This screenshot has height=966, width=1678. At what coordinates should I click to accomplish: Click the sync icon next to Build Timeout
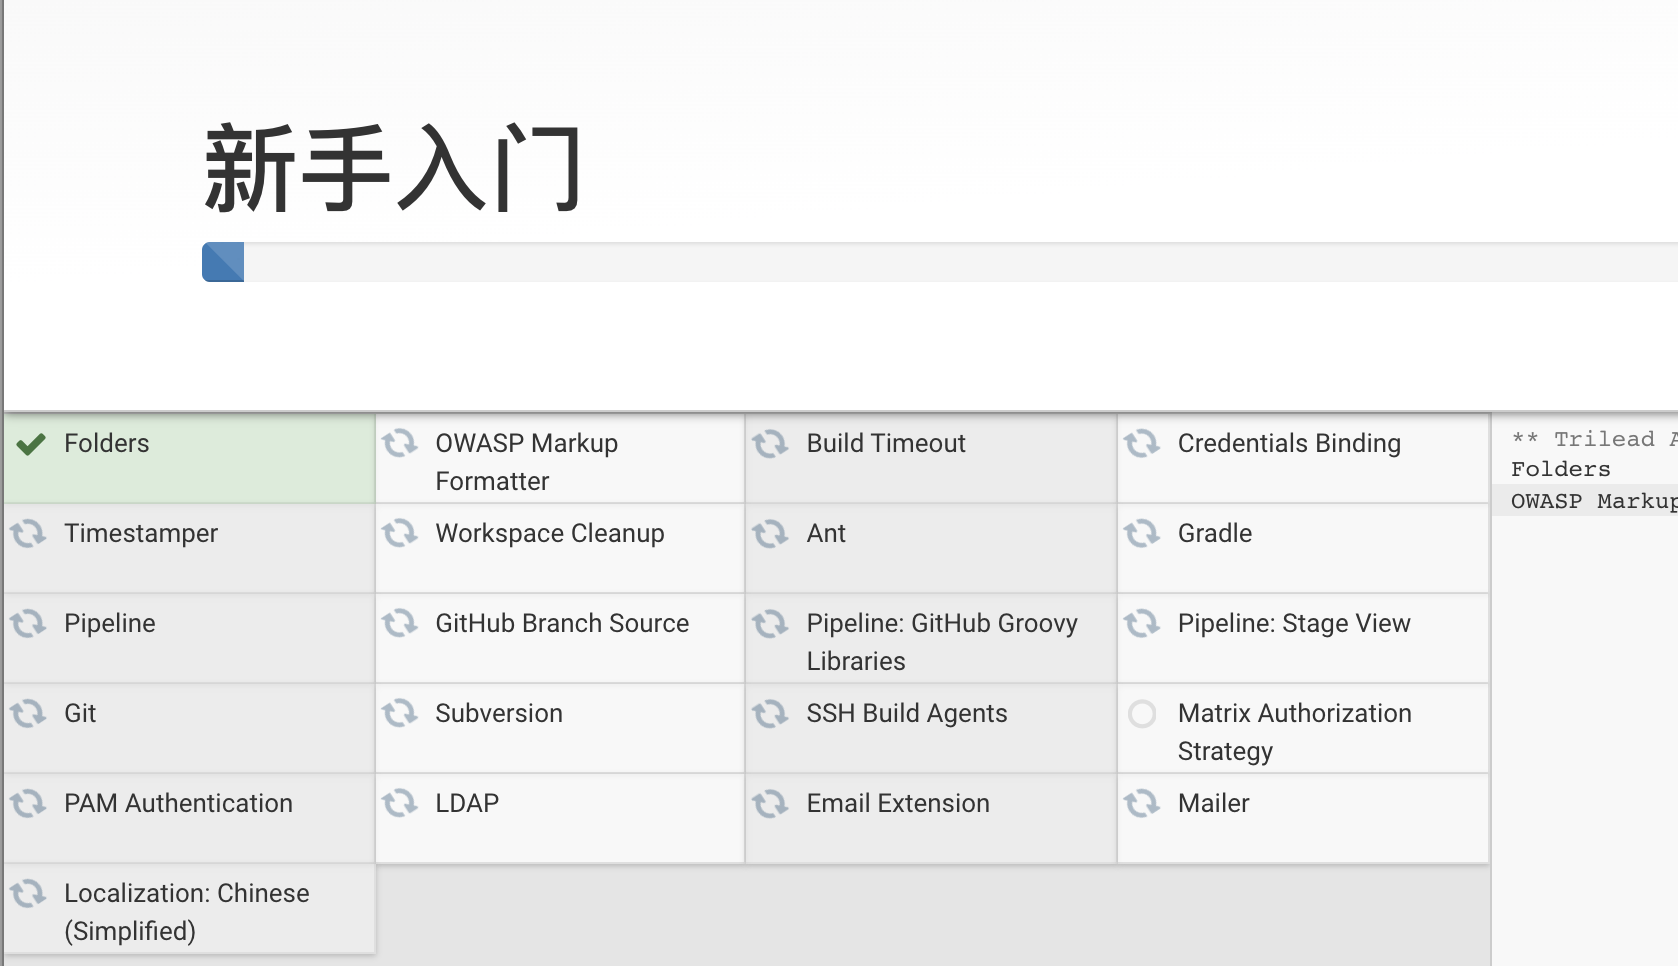pyautogui.click(x=771, y=443)
